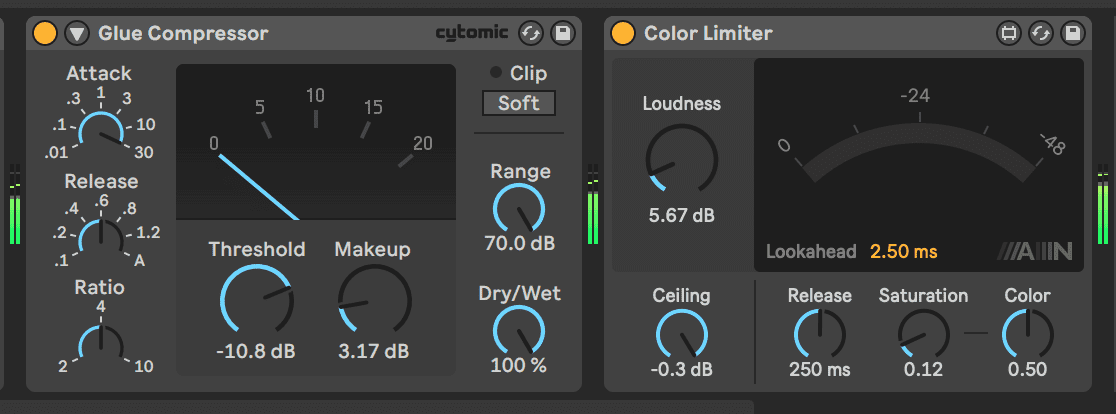Screen dimensions: 1116x414
Task: Collapse Glue Compressor sidechain triangle
Action: point(76,33)
